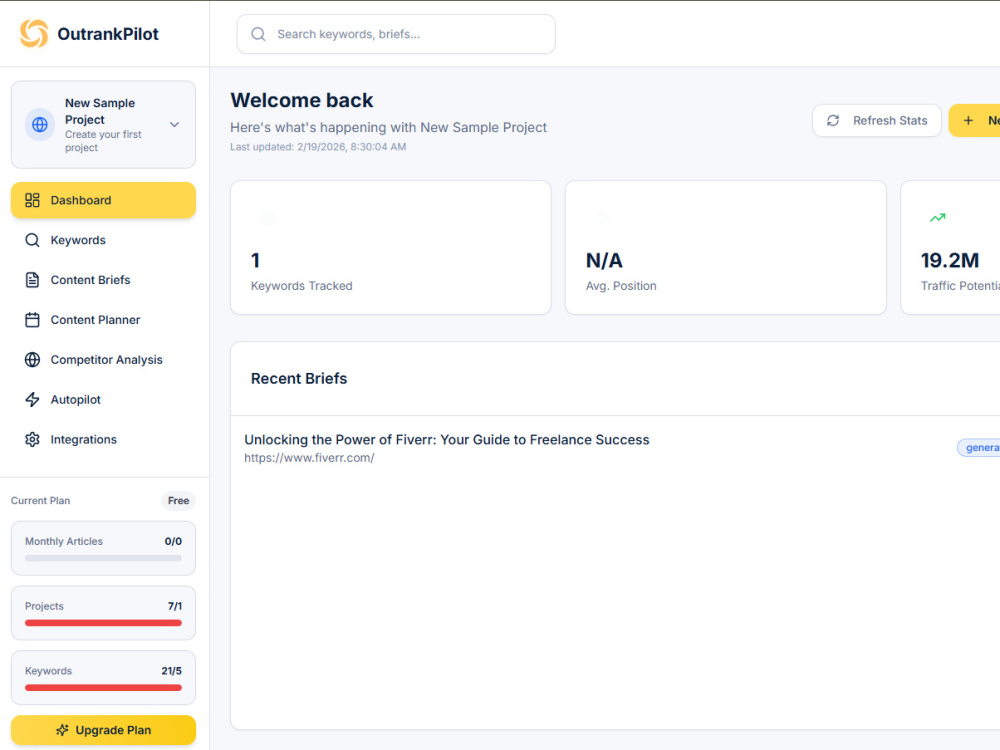
Task: Click the Last updated timestamp text
Action: [318, 147]
